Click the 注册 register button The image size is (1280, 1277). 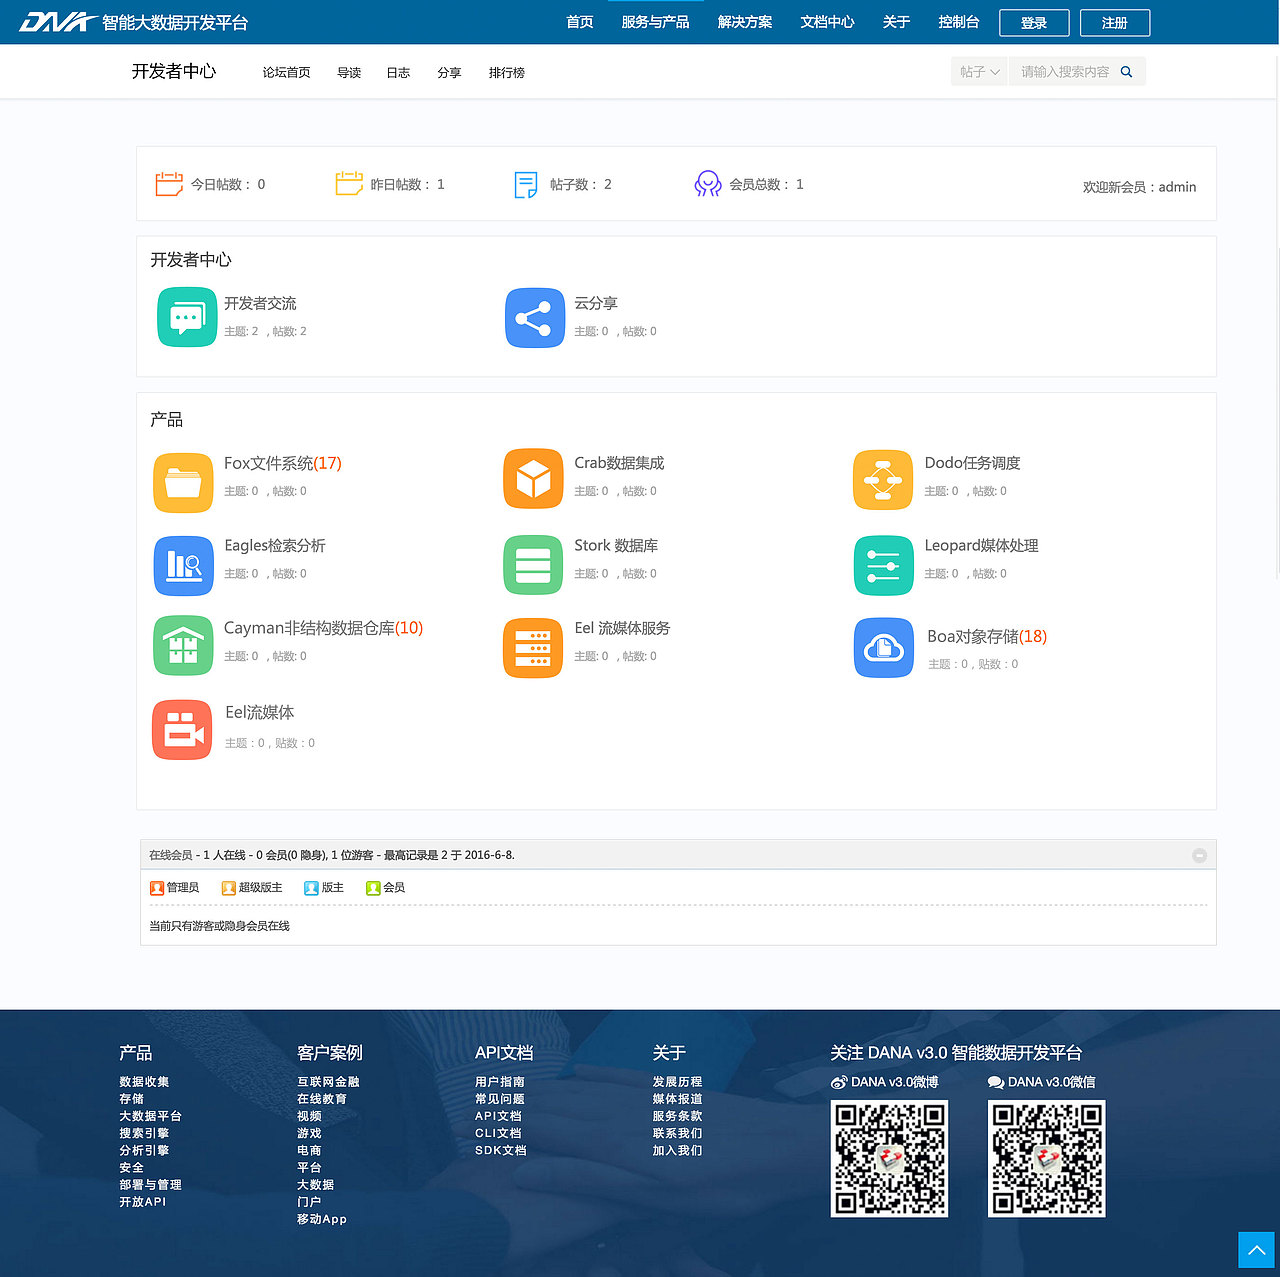[x=1115, y=23]
